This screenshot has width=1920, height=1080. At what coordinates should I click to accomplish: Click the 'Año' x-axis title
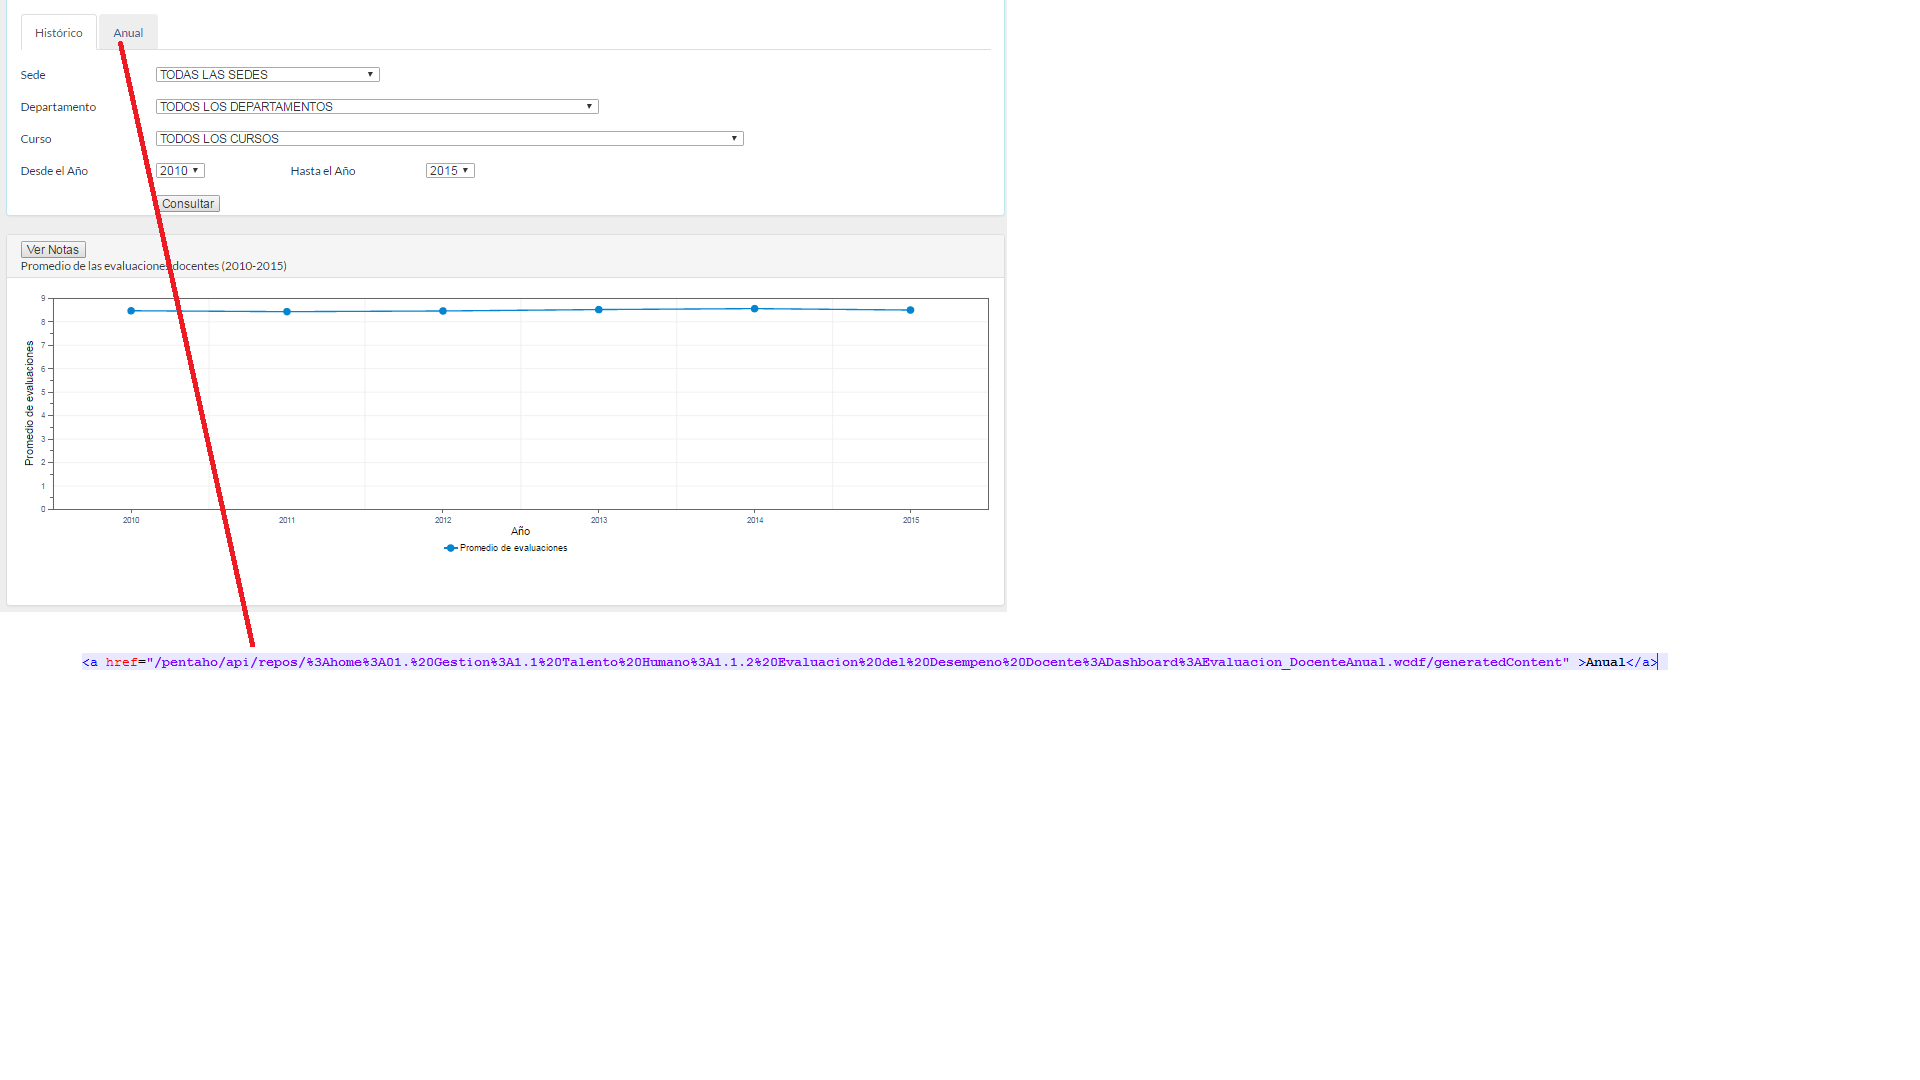point(520,531)
